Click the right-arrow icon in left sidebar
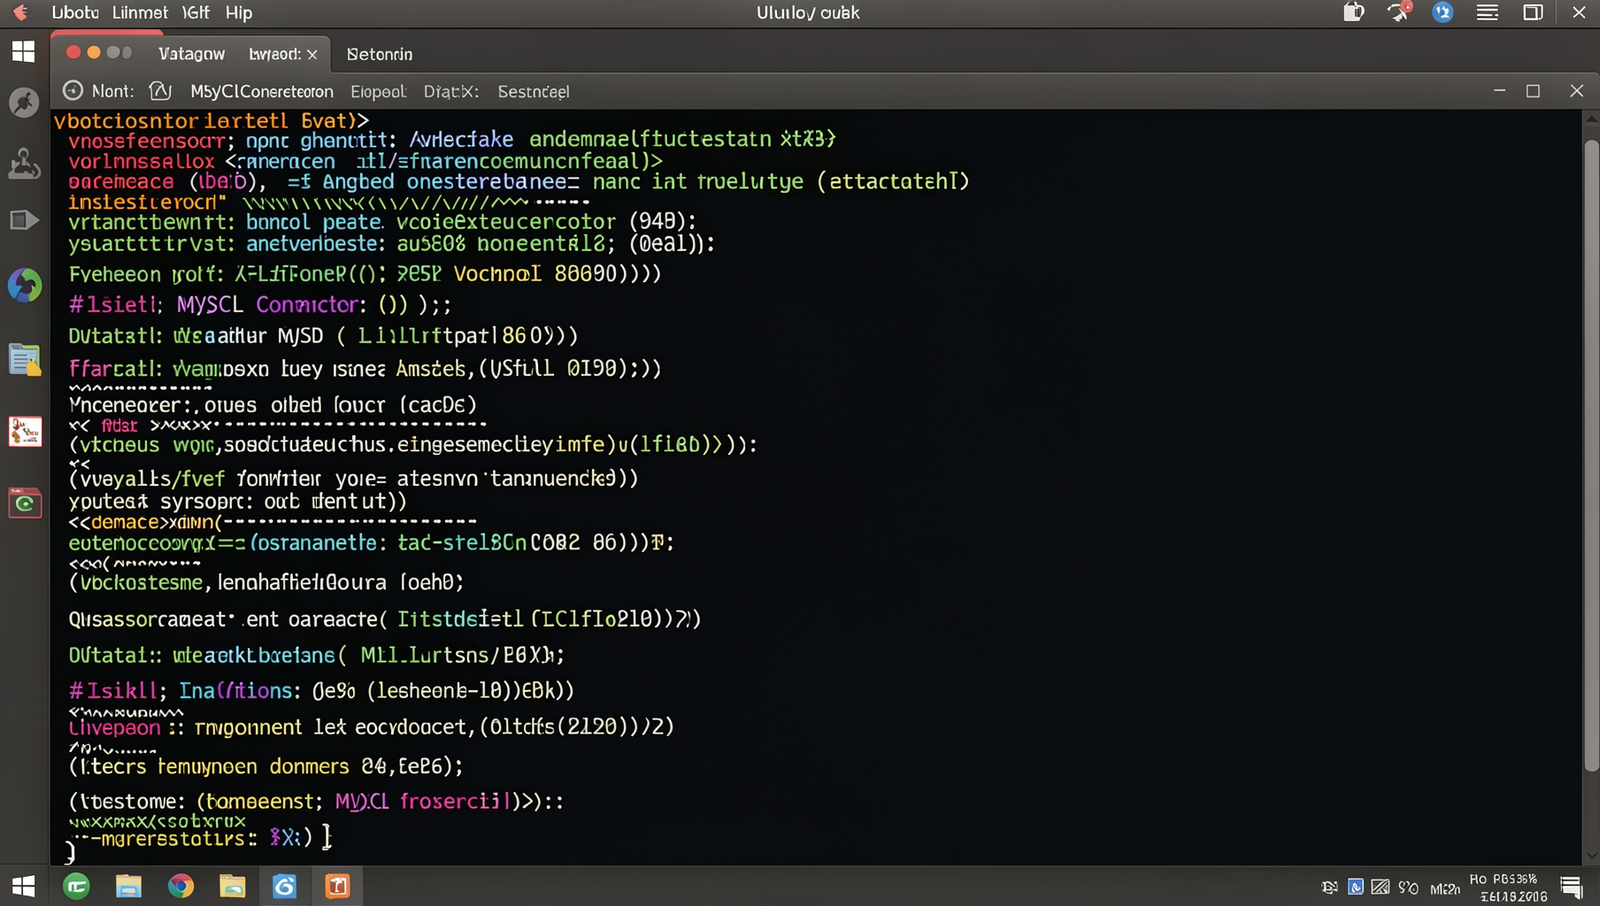This screenshot has width=1600, height=906. 24,220
